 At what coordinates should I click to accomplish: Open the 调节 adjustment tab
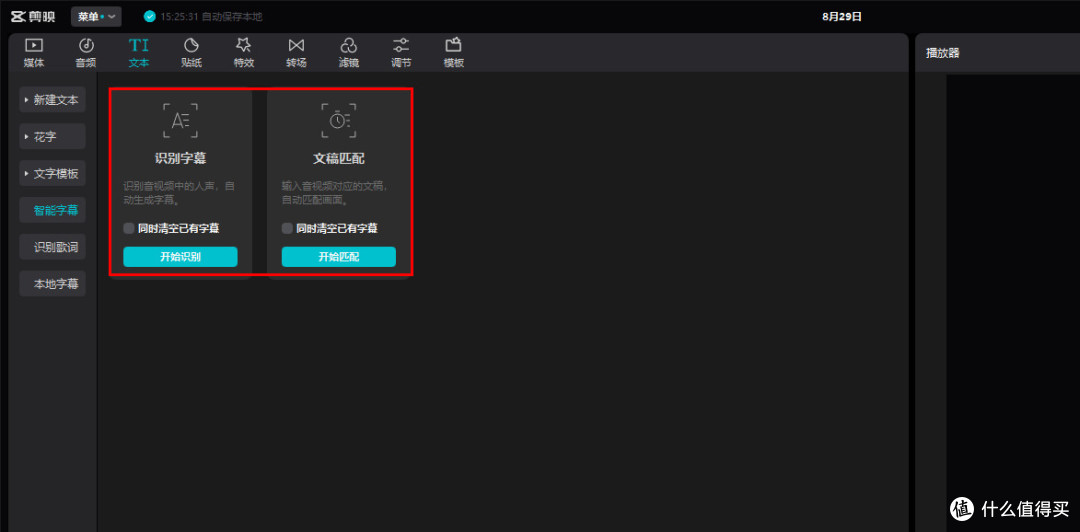401,53
